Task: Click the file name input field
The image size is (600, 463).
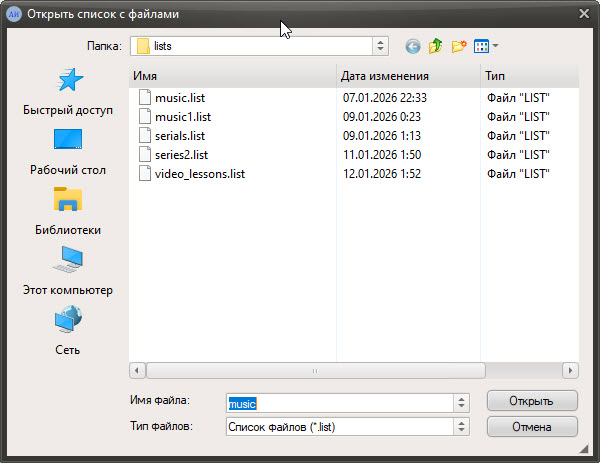Action: point(340,403)
